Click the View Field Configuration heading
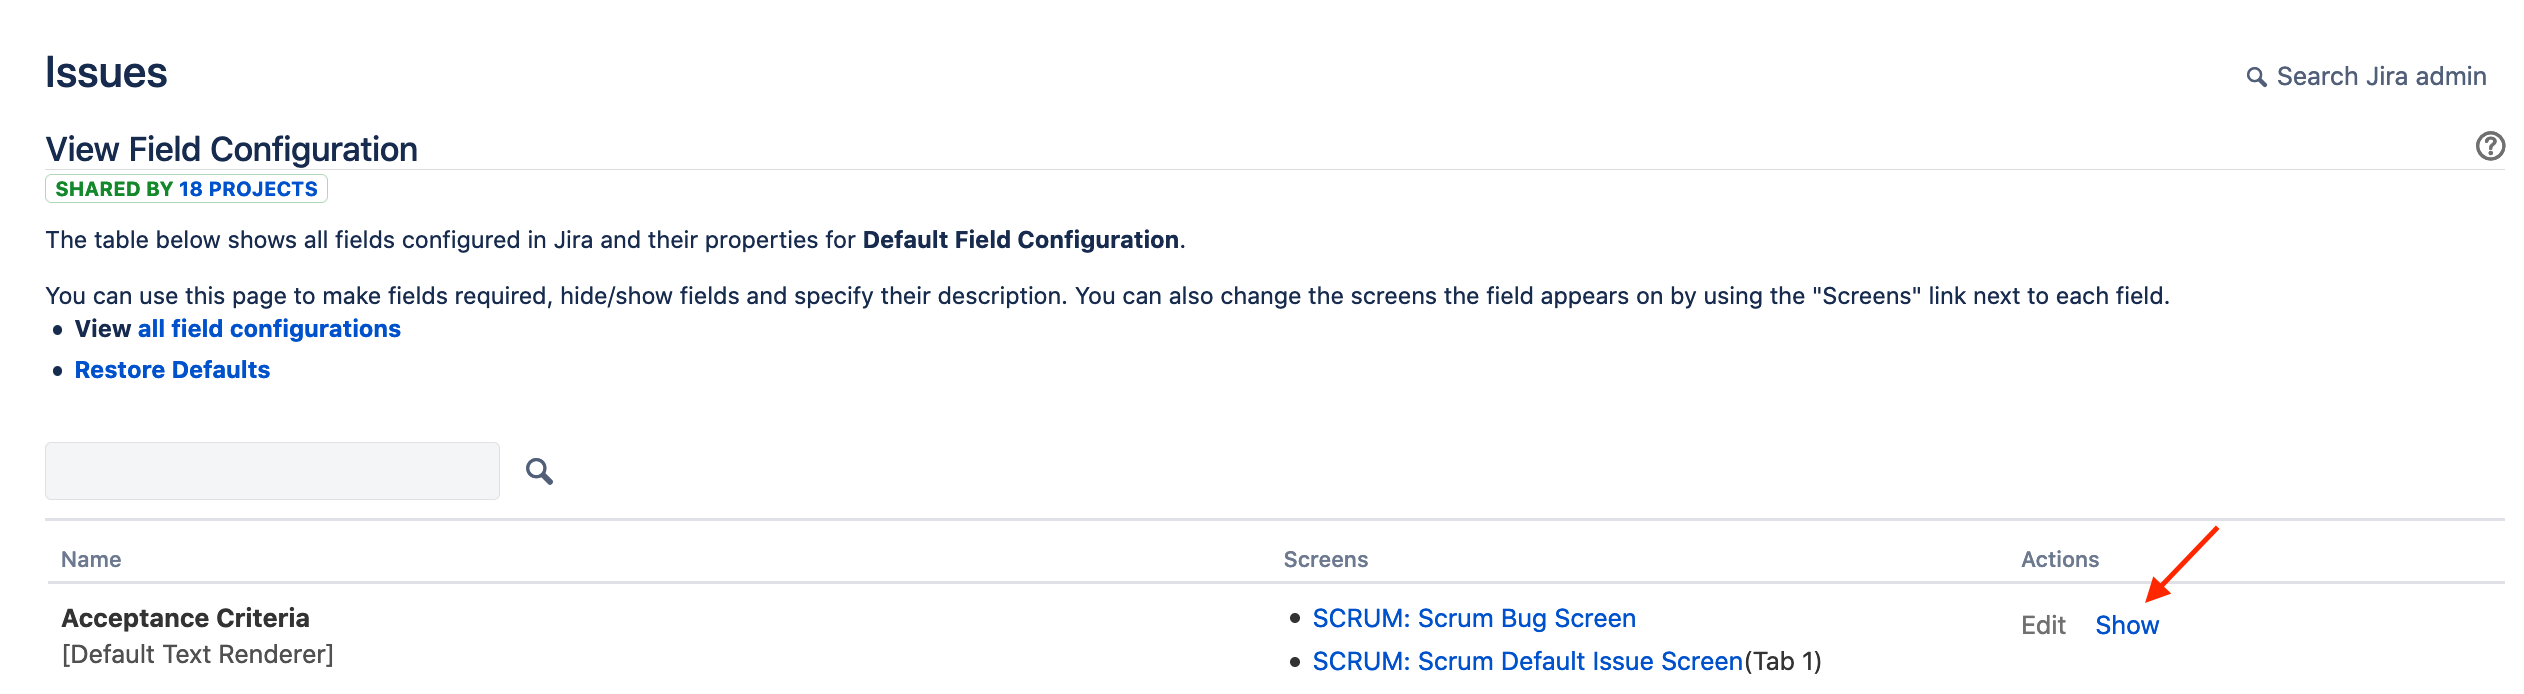The height and width of the screenshot is (694, 2524). click(231, 149)
